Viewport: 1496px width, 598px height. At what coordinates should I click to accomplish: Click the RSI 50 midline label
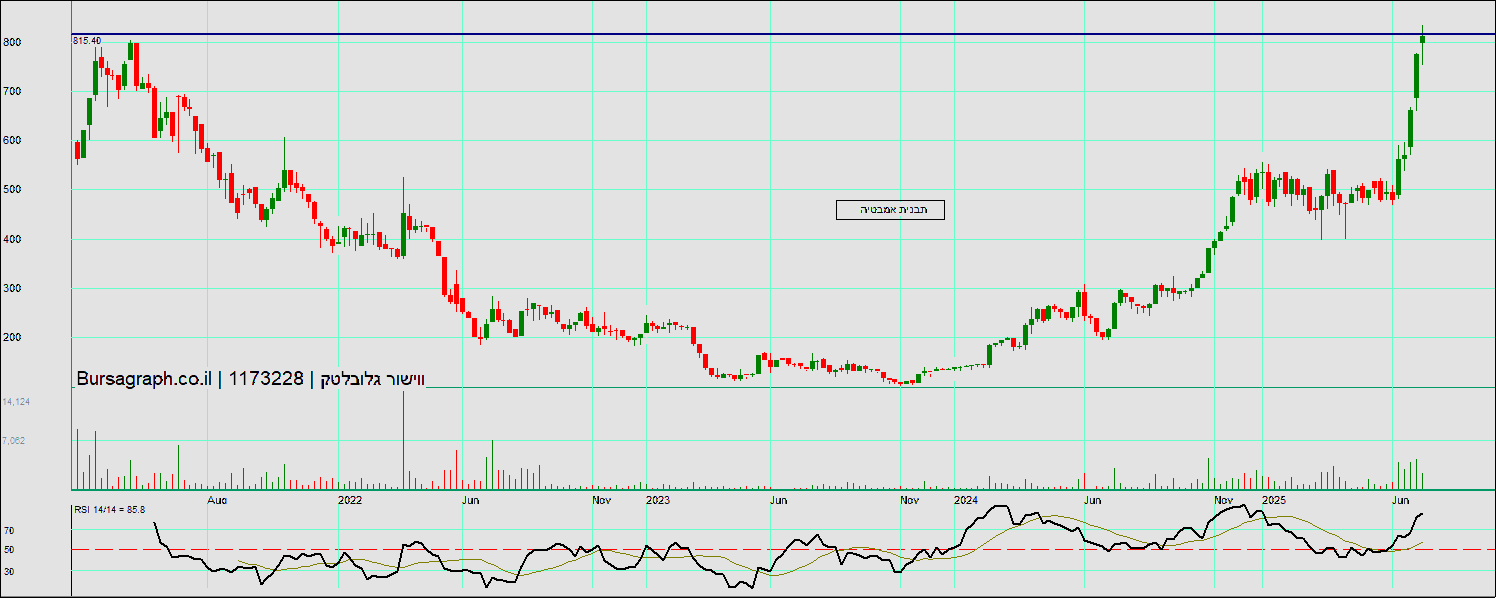coord(10,550)
